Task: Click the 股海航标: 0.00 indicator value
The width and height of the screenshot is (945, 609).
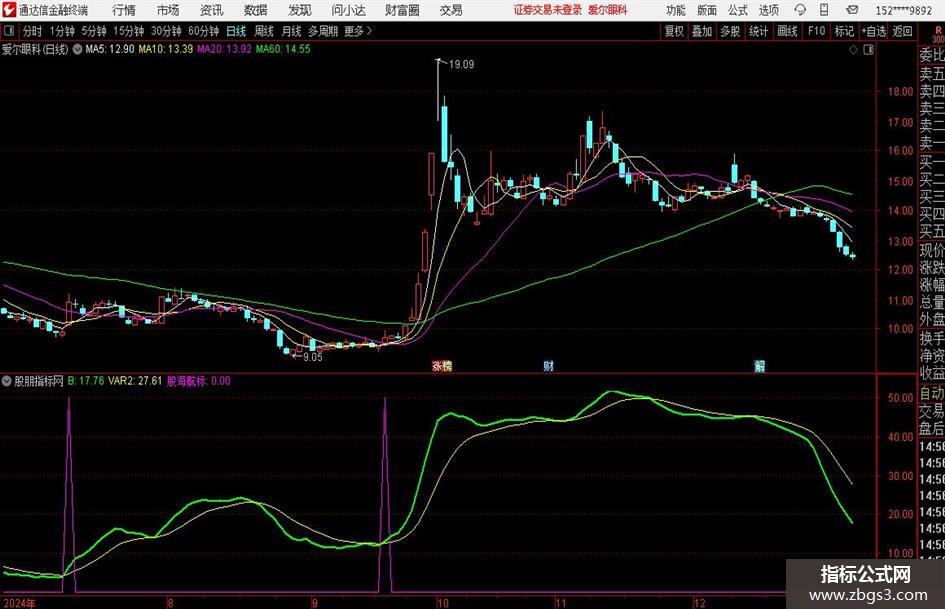Action: click(x=198, y=381)
